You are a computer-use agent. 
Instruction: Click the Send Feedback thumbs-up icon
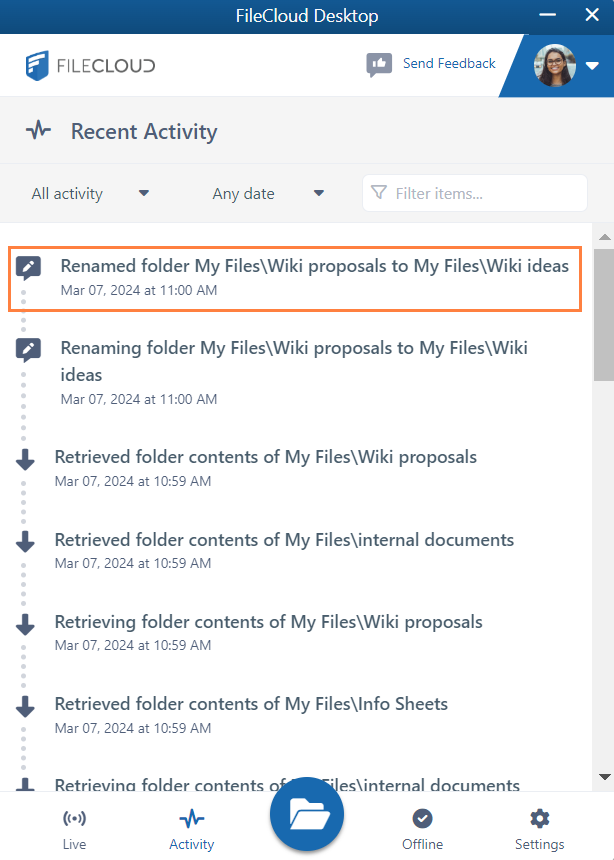pos(379,65)
